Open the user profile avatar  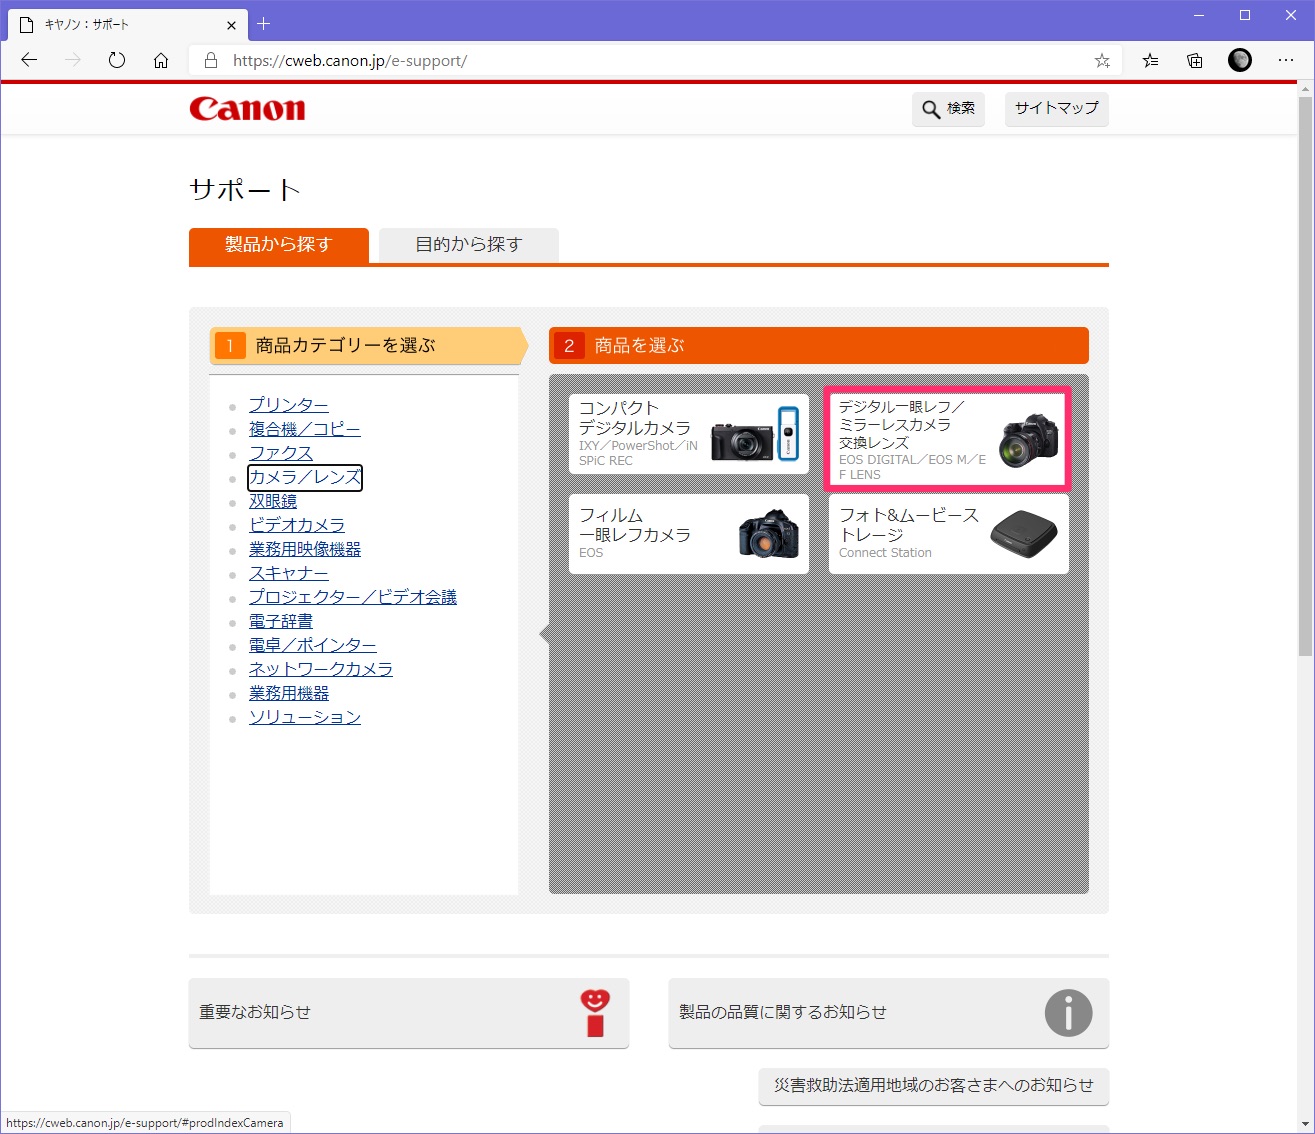click(1240, 60)
